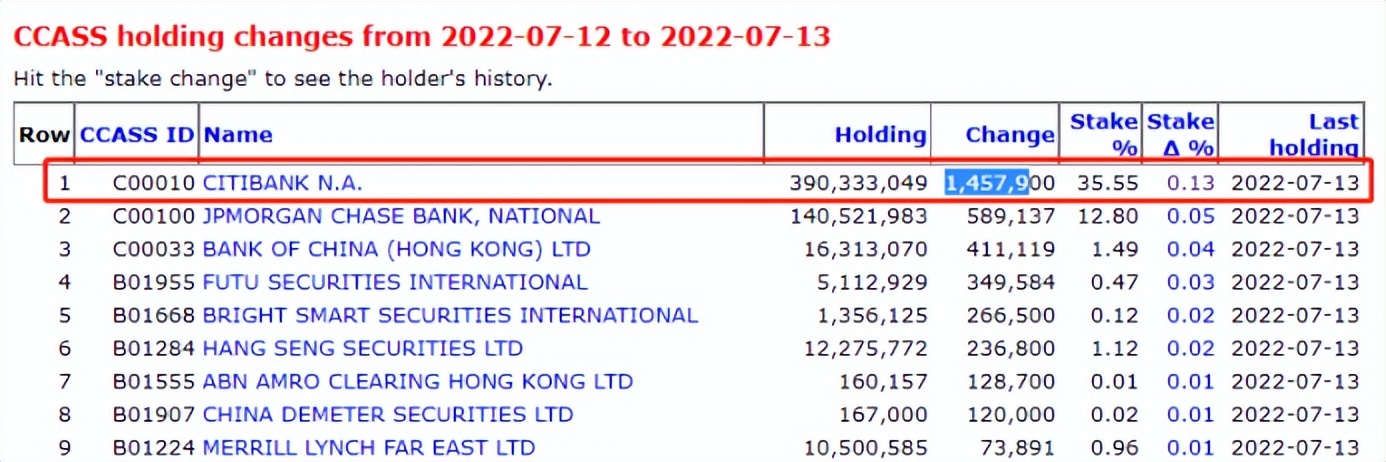The width and height of the screenshot is (1386, 462).
Task: Sort table by Name column header
Action: pos(238,134)
